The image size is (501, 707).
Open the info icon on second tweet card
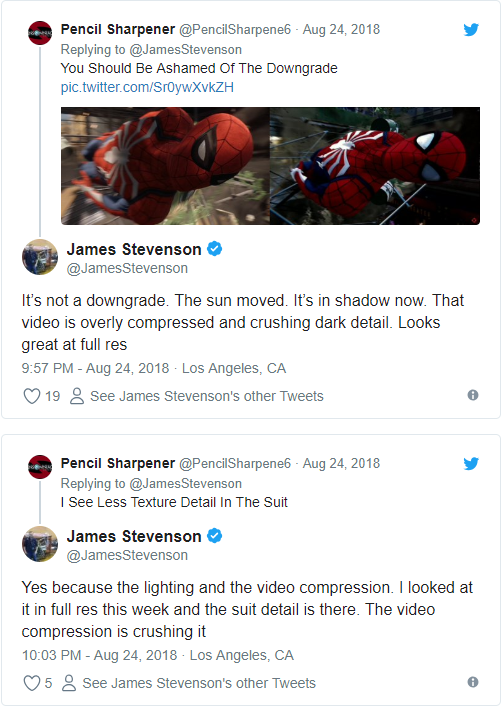[473, 682]
